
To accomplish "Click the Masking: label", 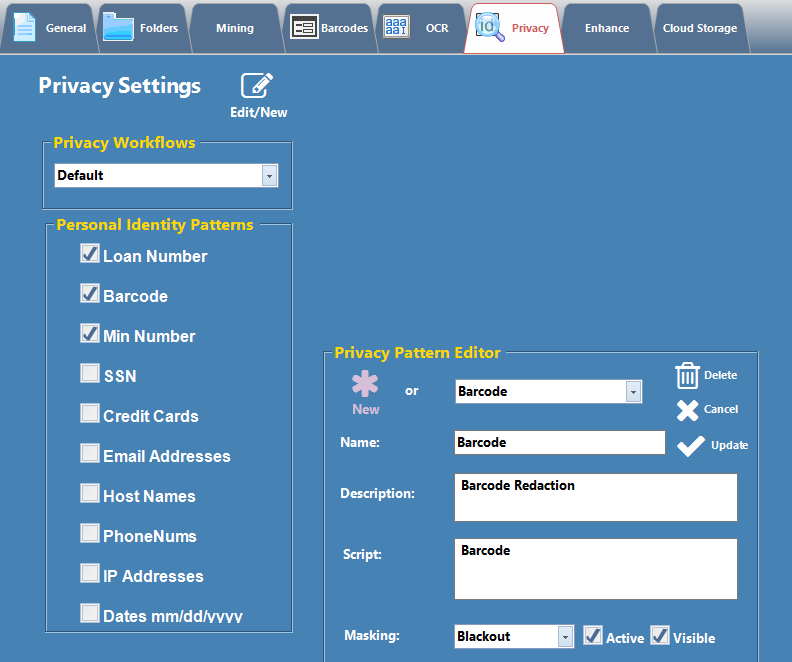I will [372, 635].
